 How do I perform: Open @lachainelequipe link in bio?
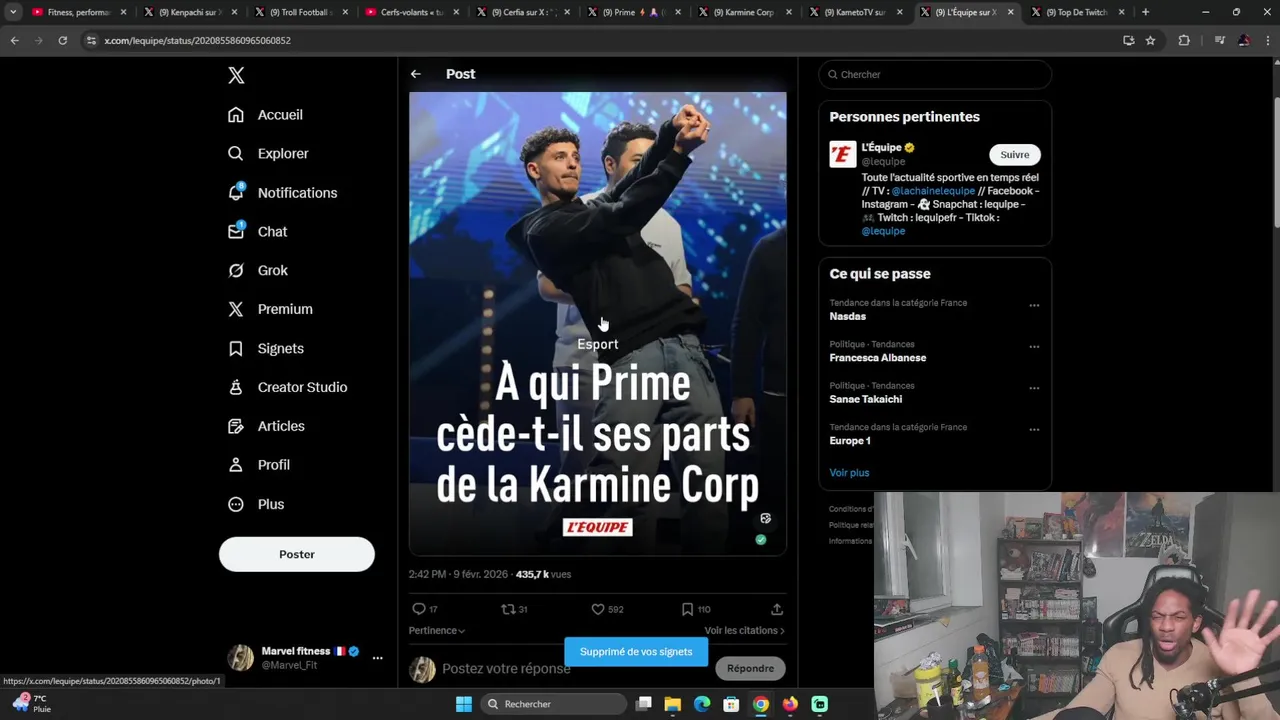[933, 191]
